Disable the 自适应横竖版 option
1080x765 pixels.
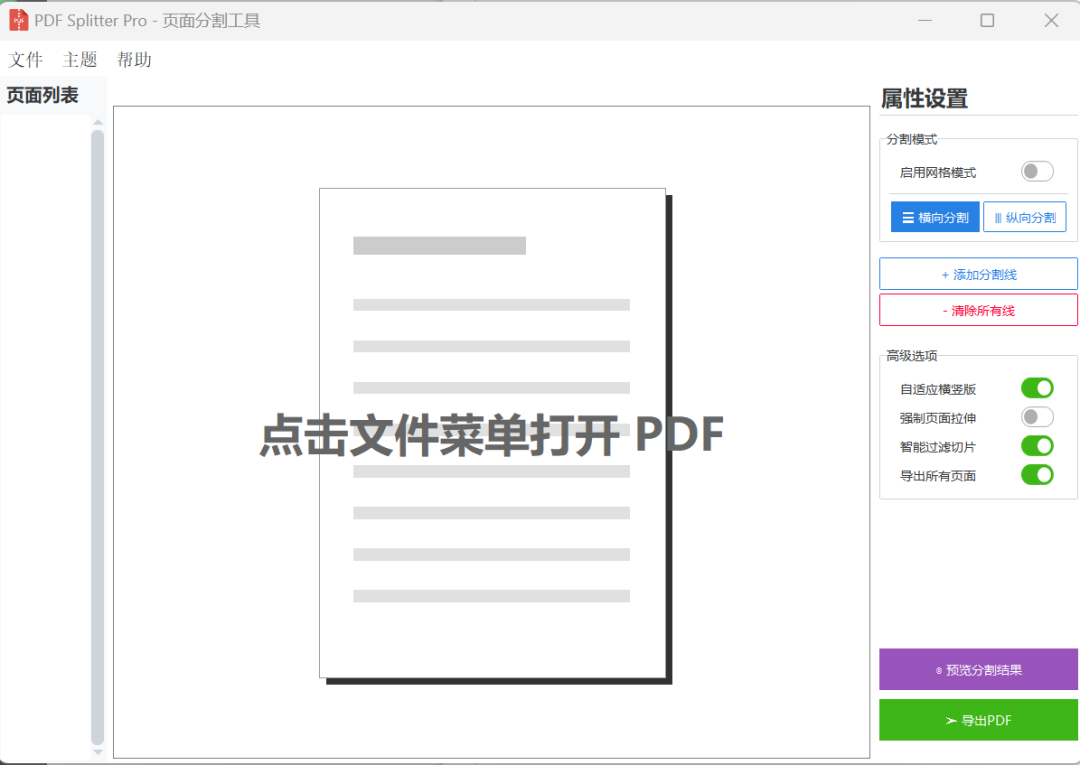click(1037, 388)
